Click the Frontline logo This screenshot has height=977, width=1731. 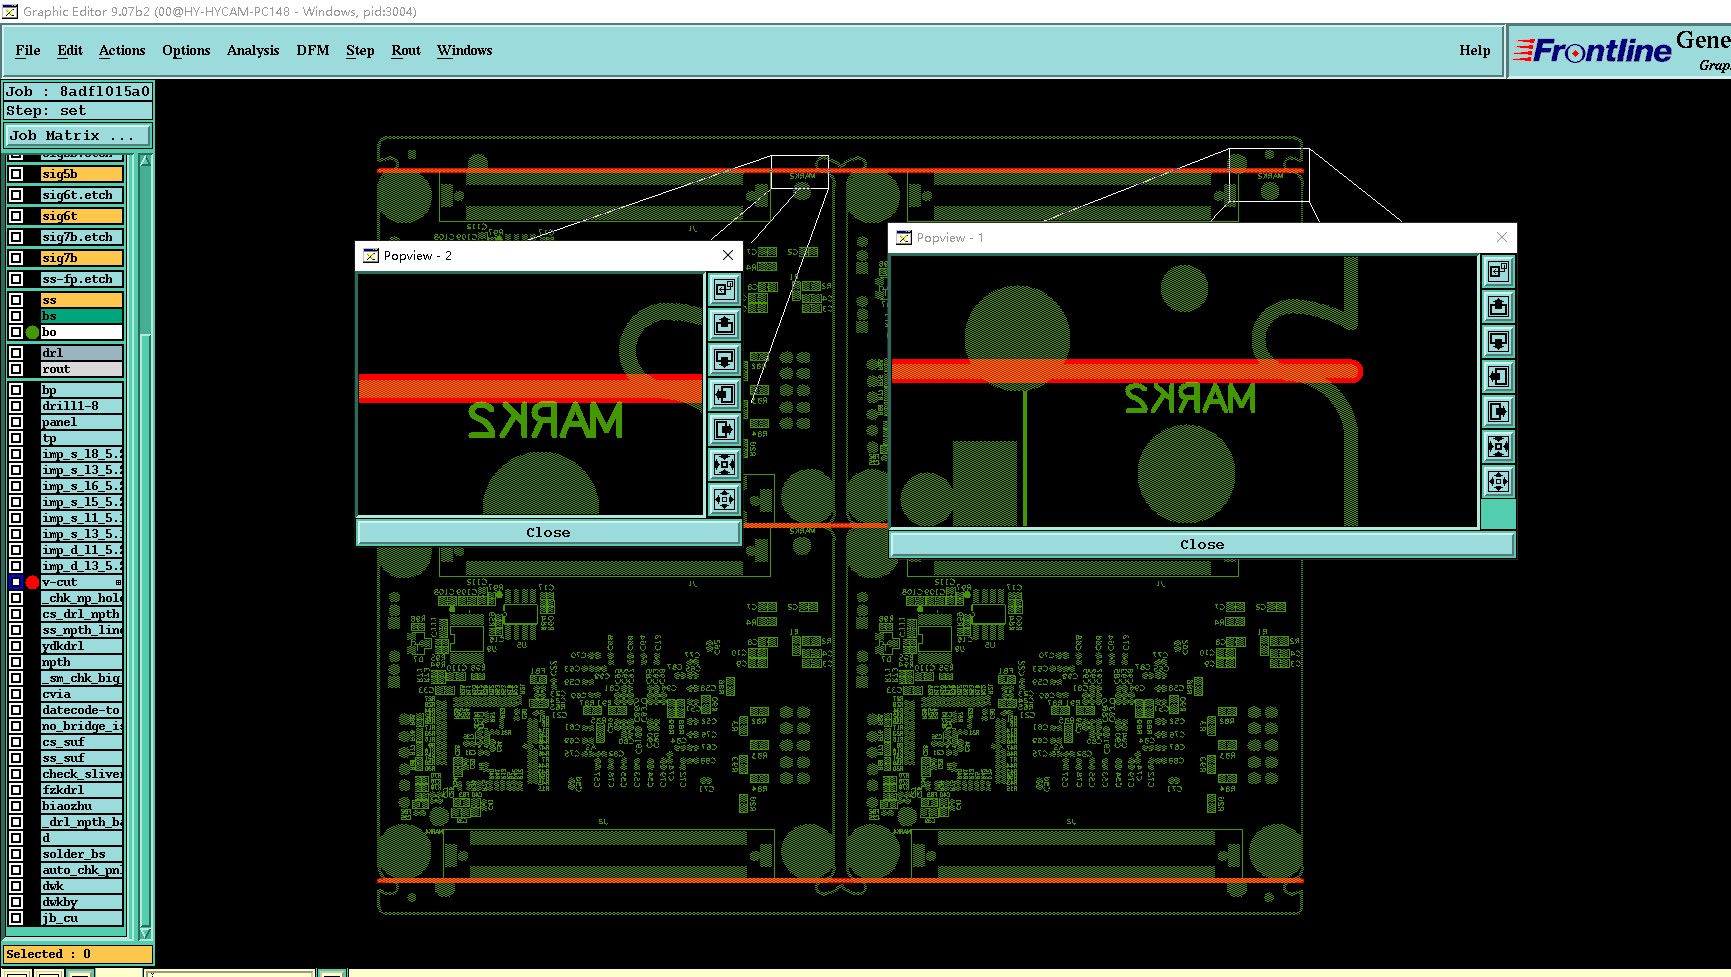pyautogui.click(x=1592, y=50)
